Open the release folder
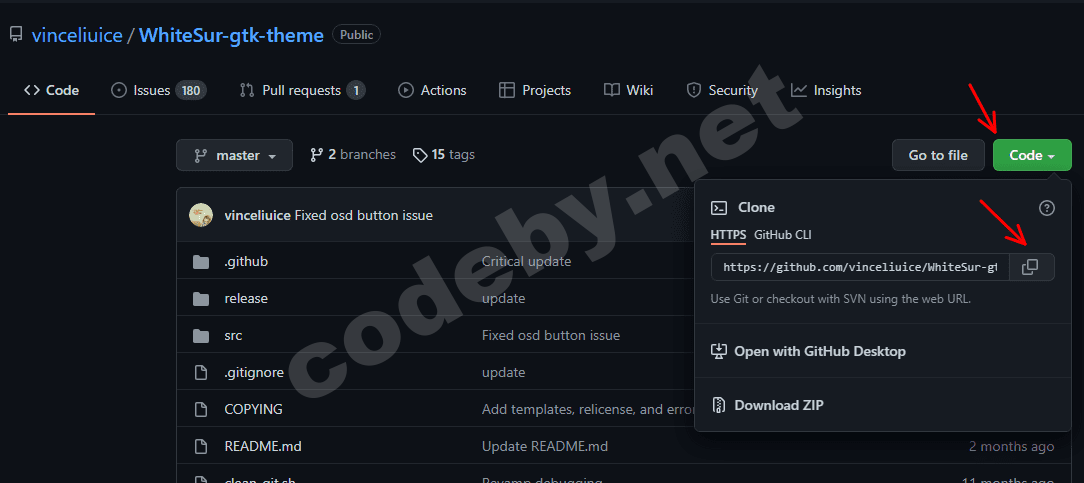Screen dimensions: 1084x483 point(246,299)
